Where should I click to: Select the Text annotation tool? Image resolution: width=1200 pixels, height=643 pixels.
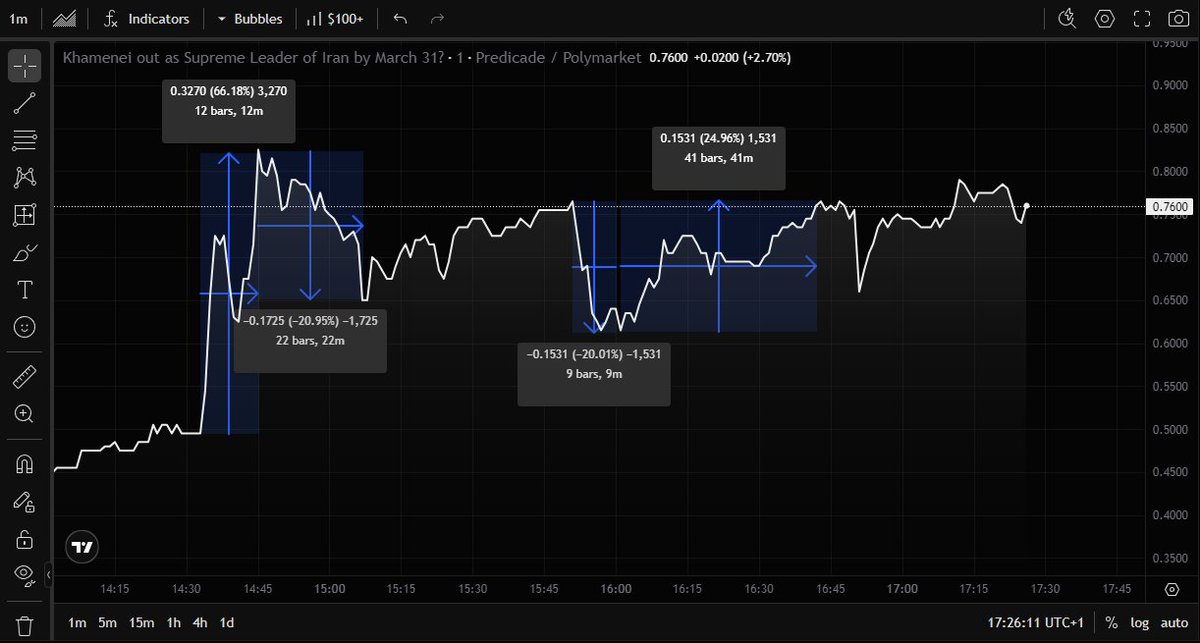click(25, 290)
